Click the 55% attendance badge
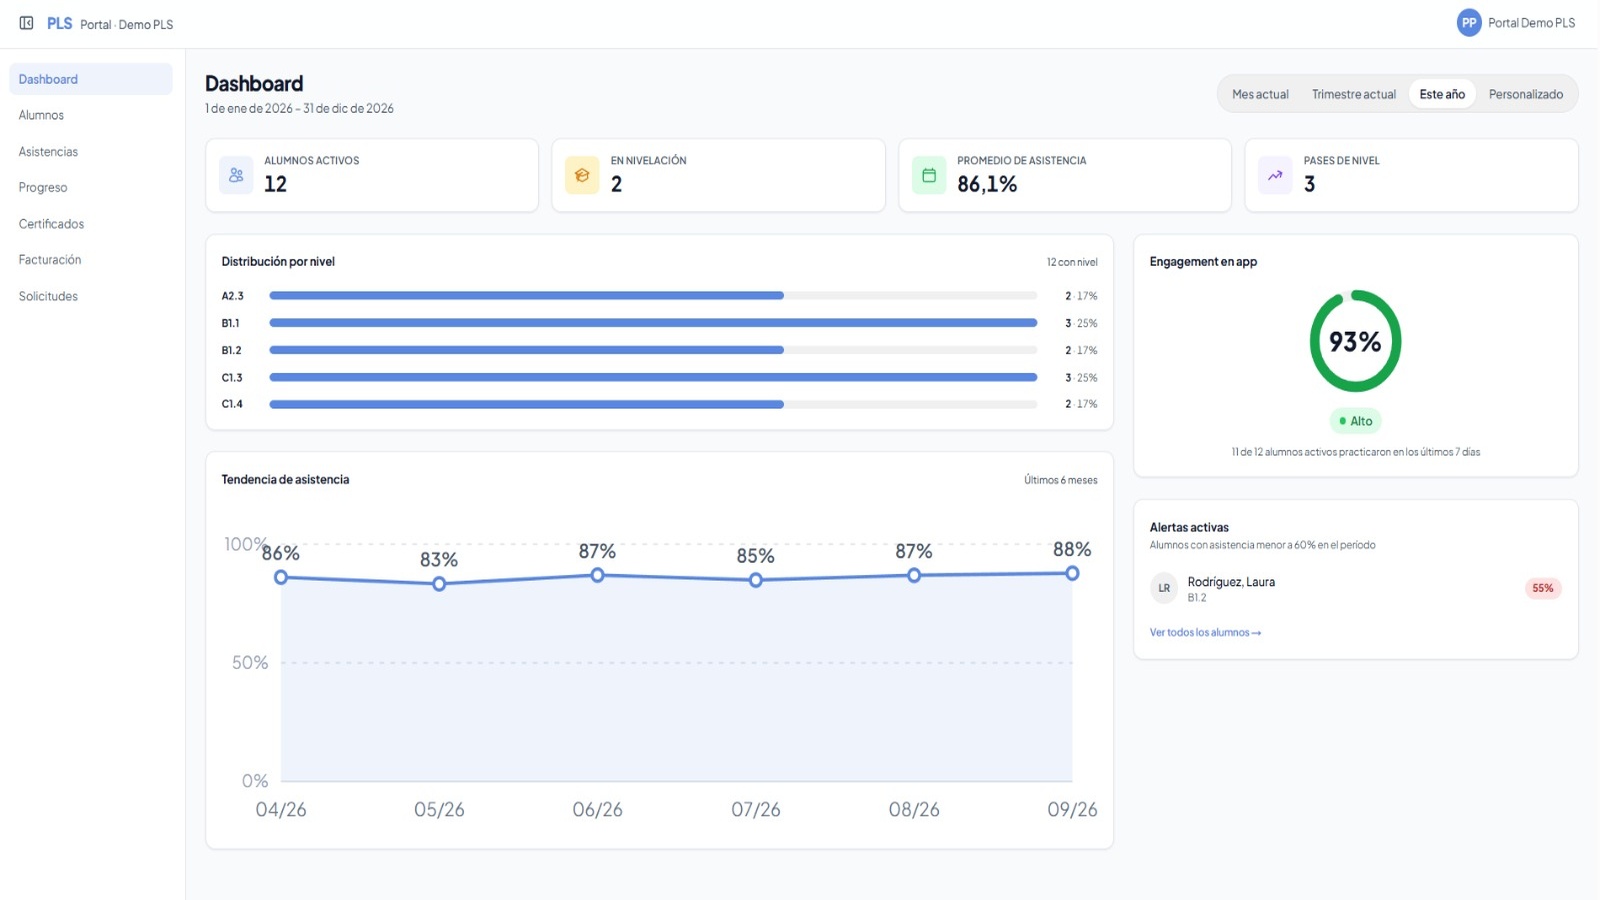1600x900 pixels. (x=1543, y=588)
